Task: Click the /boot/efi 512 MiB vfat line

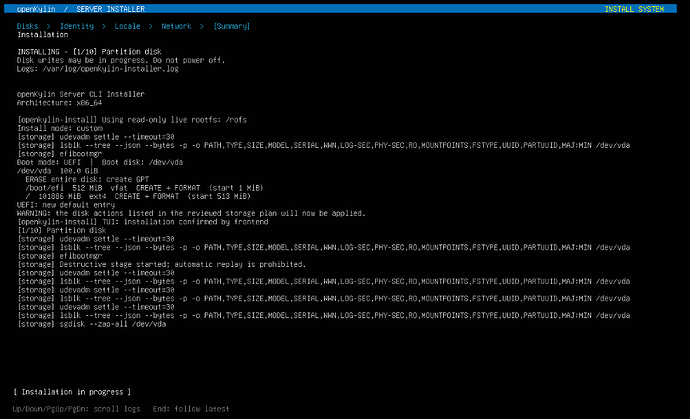Action: [144, 188]
